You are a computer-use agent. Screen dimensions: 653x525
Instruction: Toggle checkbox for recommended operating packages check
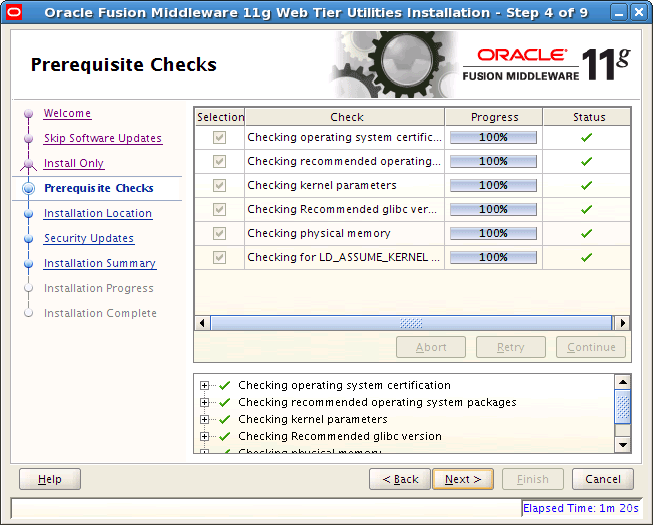click(x=219, y=162)
